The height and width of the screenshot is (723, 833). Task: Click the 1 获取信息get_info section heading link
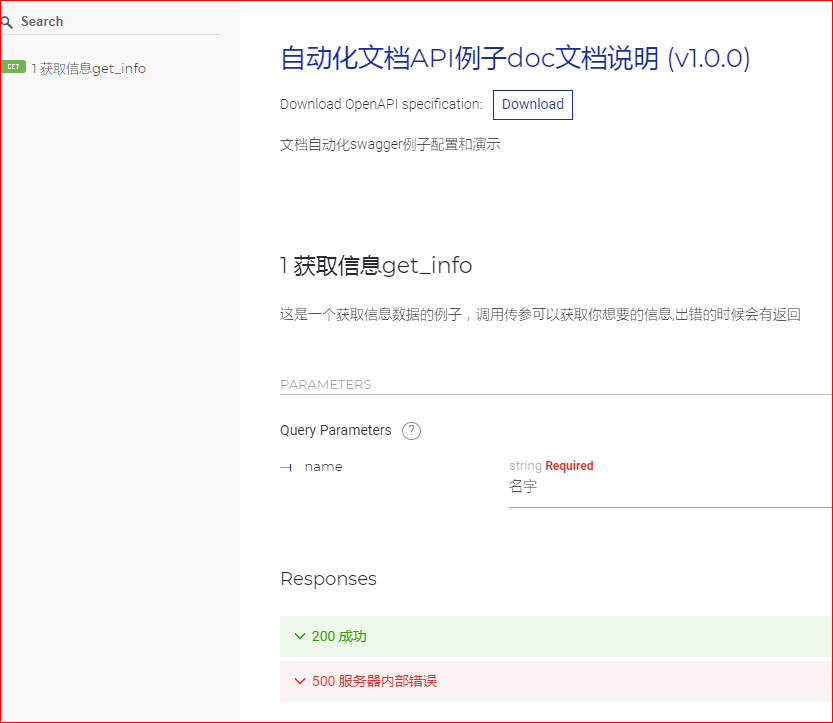[x=375, y=265]
